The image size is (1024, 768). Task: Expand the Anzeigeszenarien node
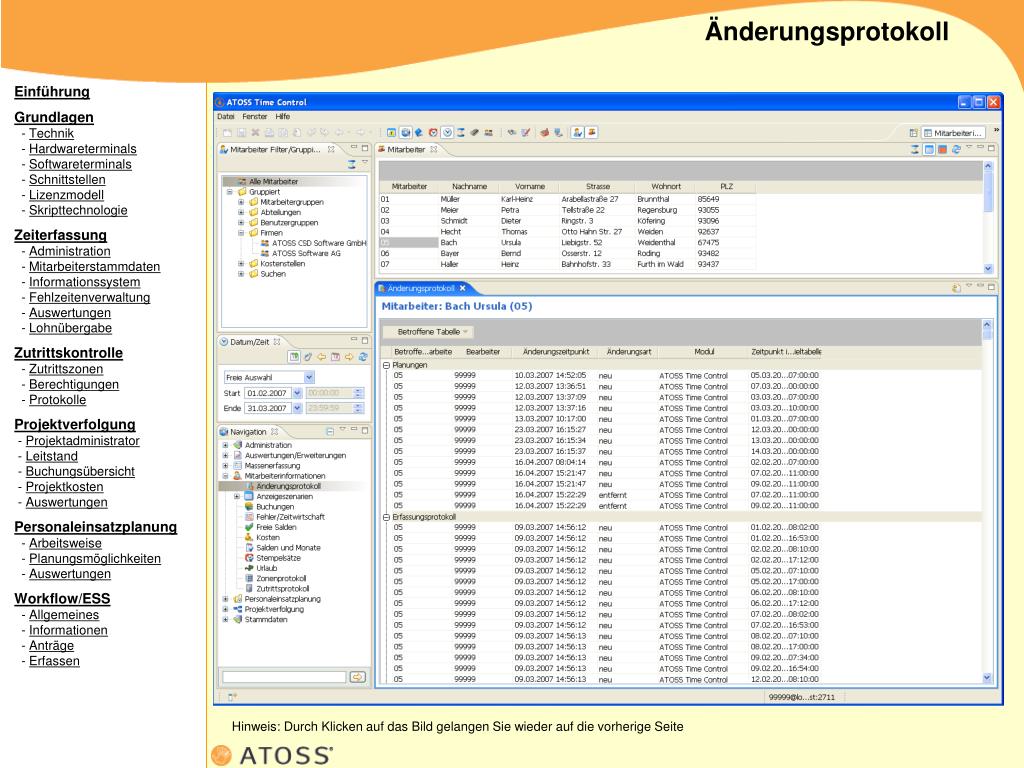tap(237, 496)
